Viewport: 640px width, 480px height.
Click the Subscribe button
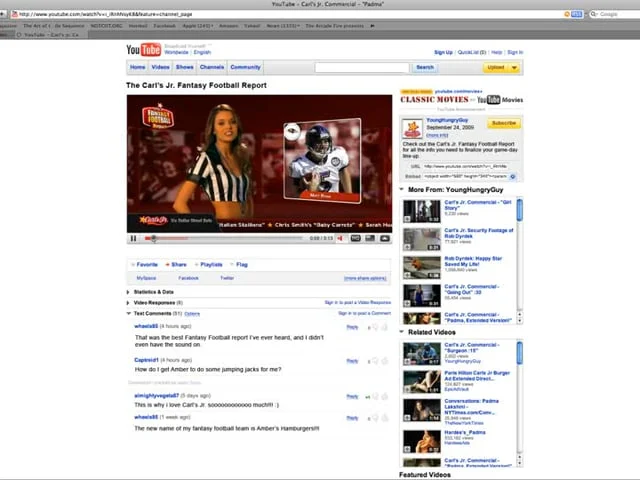(x=504, y=123)
